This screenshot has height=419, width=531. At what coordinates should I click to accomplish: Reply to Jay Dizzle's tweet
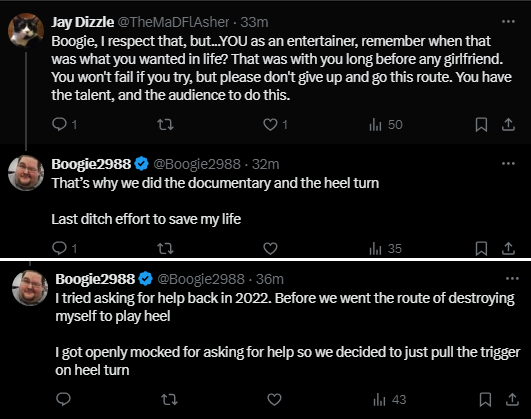tap(60, 124)
